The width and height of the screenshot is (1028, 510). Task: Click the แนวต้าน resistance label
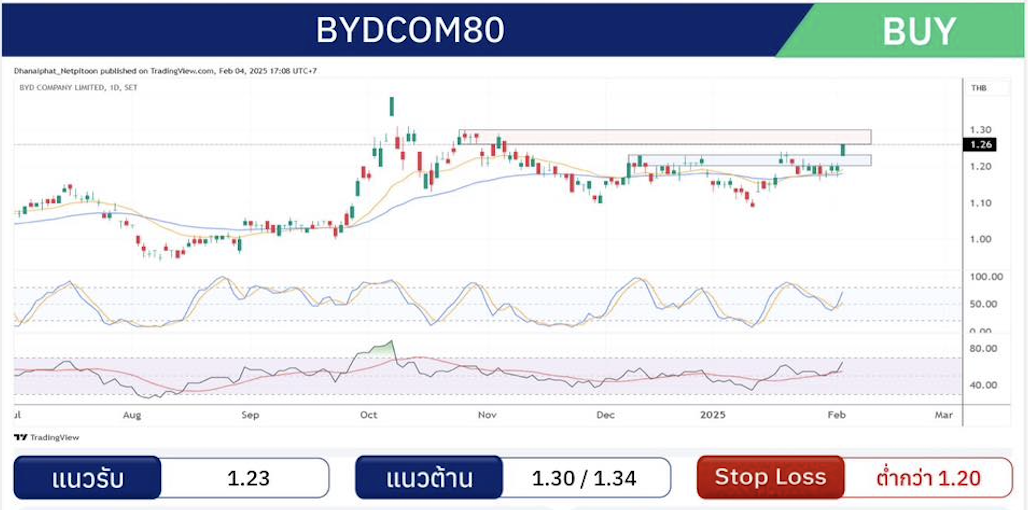(x=429, y=478)
